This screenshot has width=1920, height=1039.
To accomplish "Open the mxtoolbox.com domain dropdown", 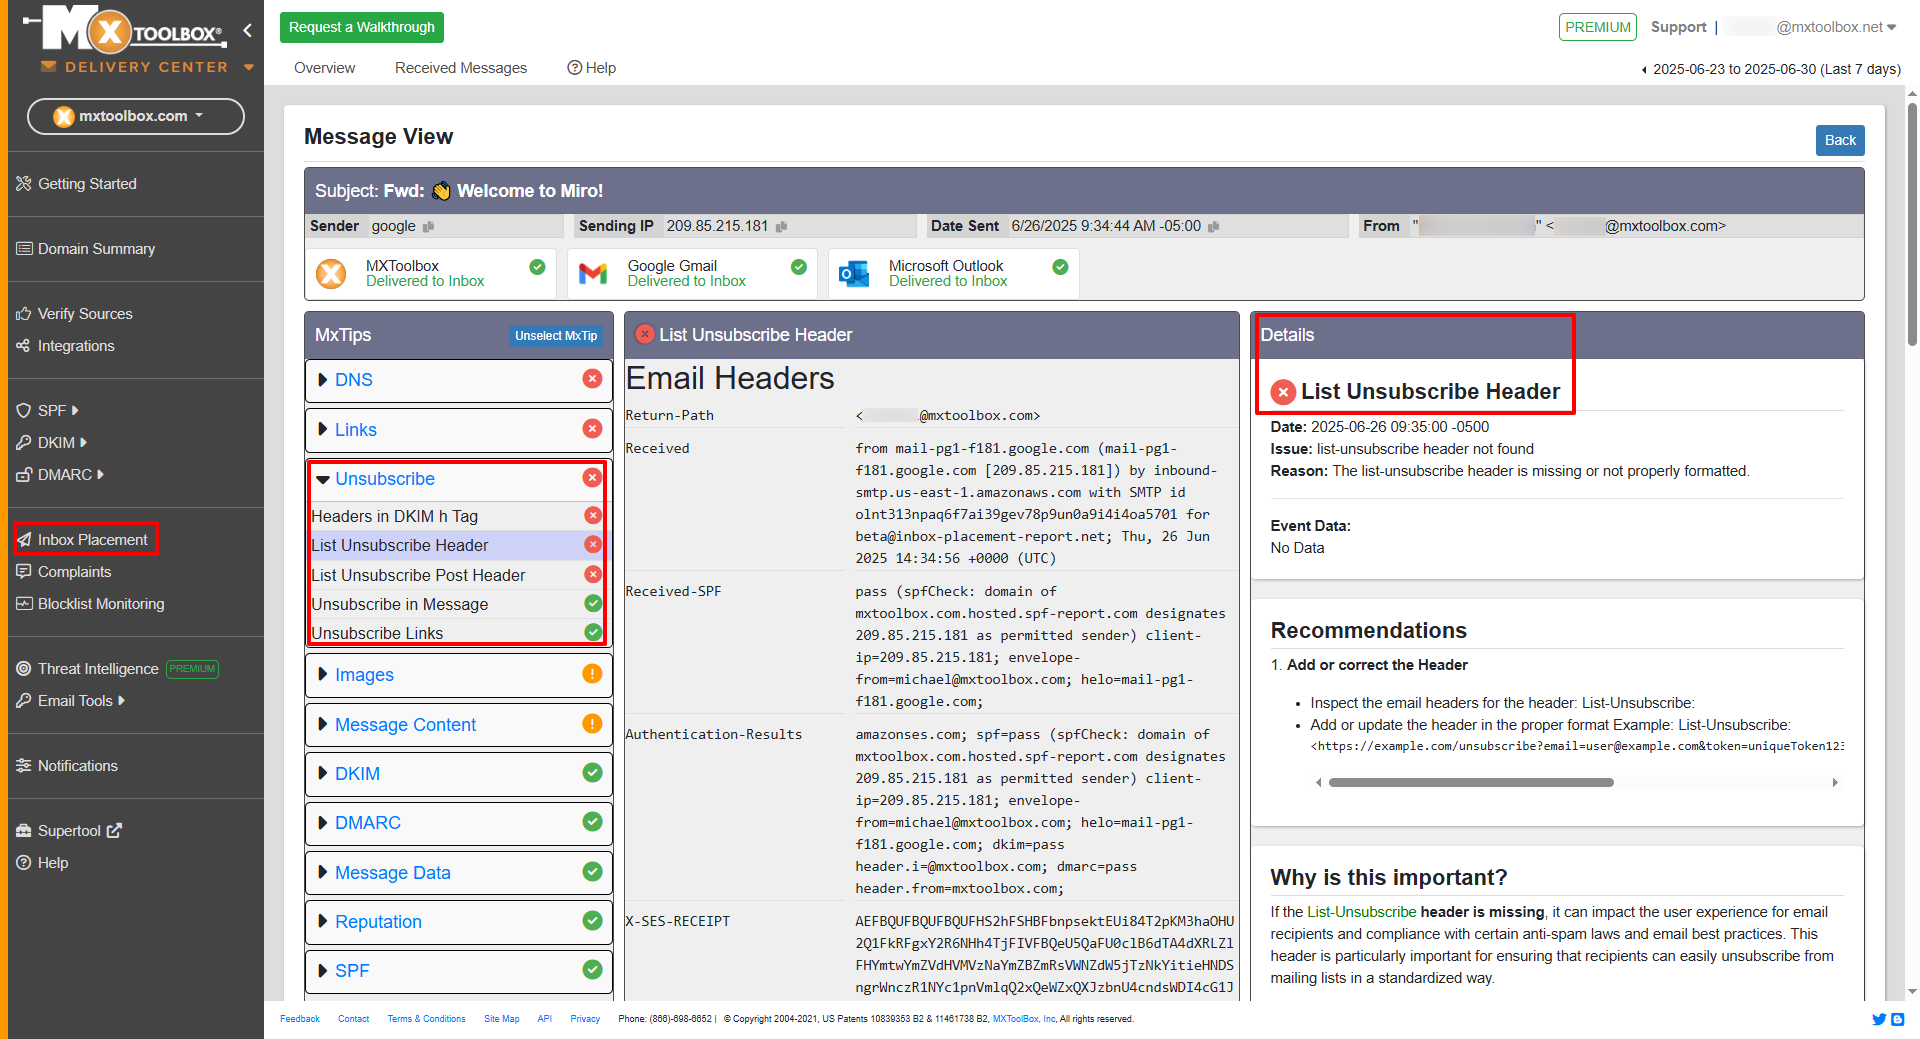I will [136, 116].
